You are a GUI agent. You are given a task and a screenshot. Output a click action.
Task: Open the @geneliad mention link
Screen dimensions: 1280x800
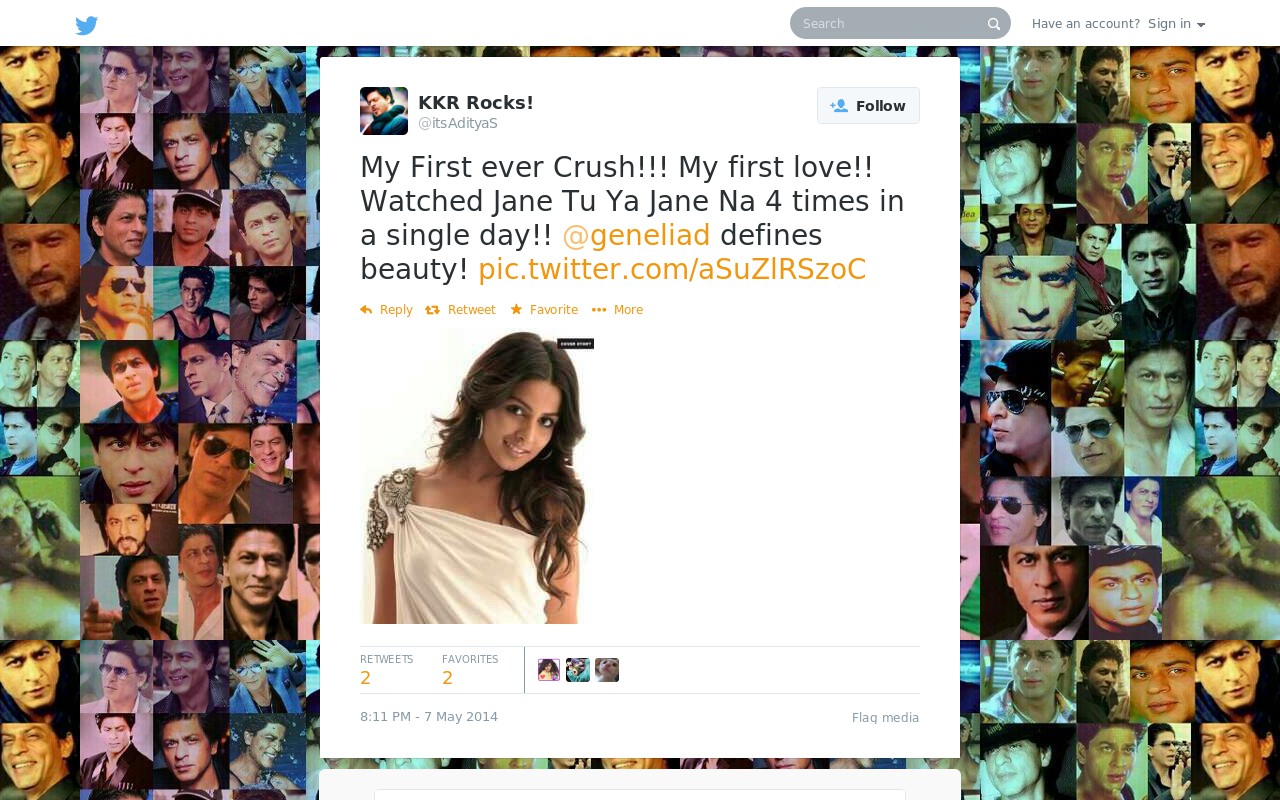tap(636, 235)
